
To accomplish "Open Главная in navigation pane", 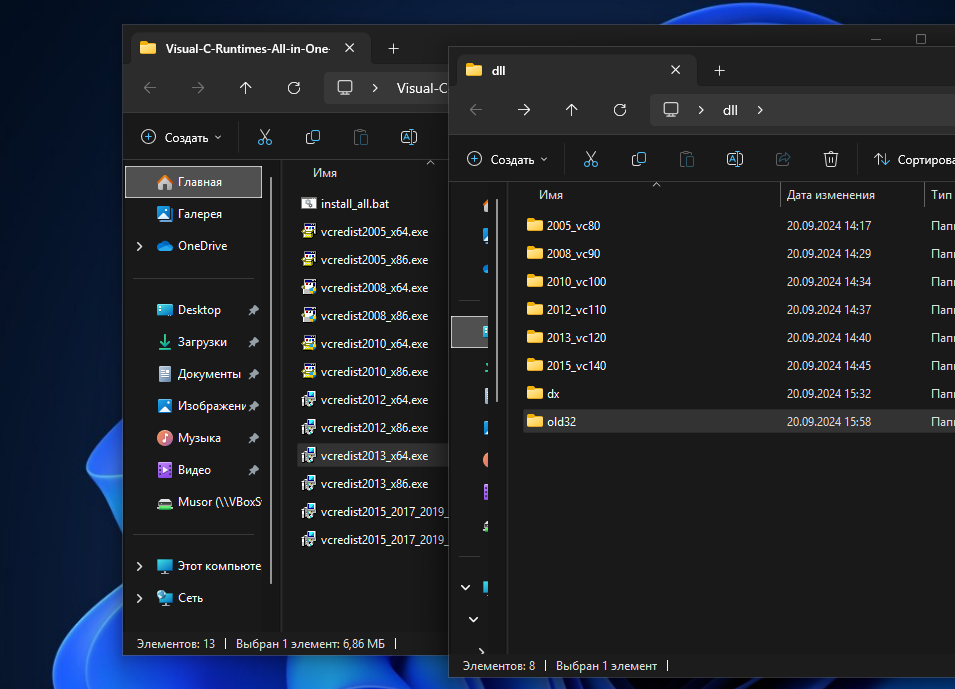I will click(194, 182).
